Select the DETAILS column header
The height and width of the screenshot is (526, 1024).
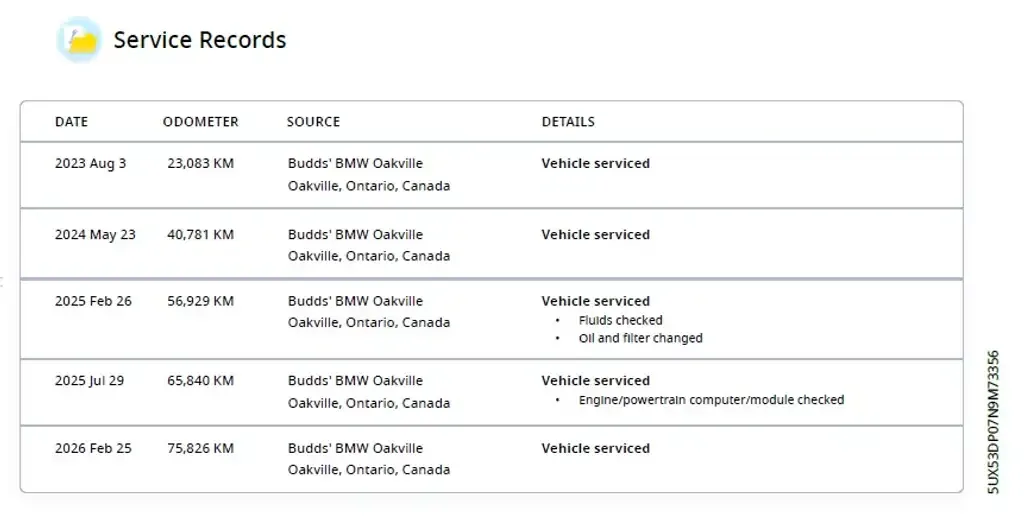[x=568, y=122]
